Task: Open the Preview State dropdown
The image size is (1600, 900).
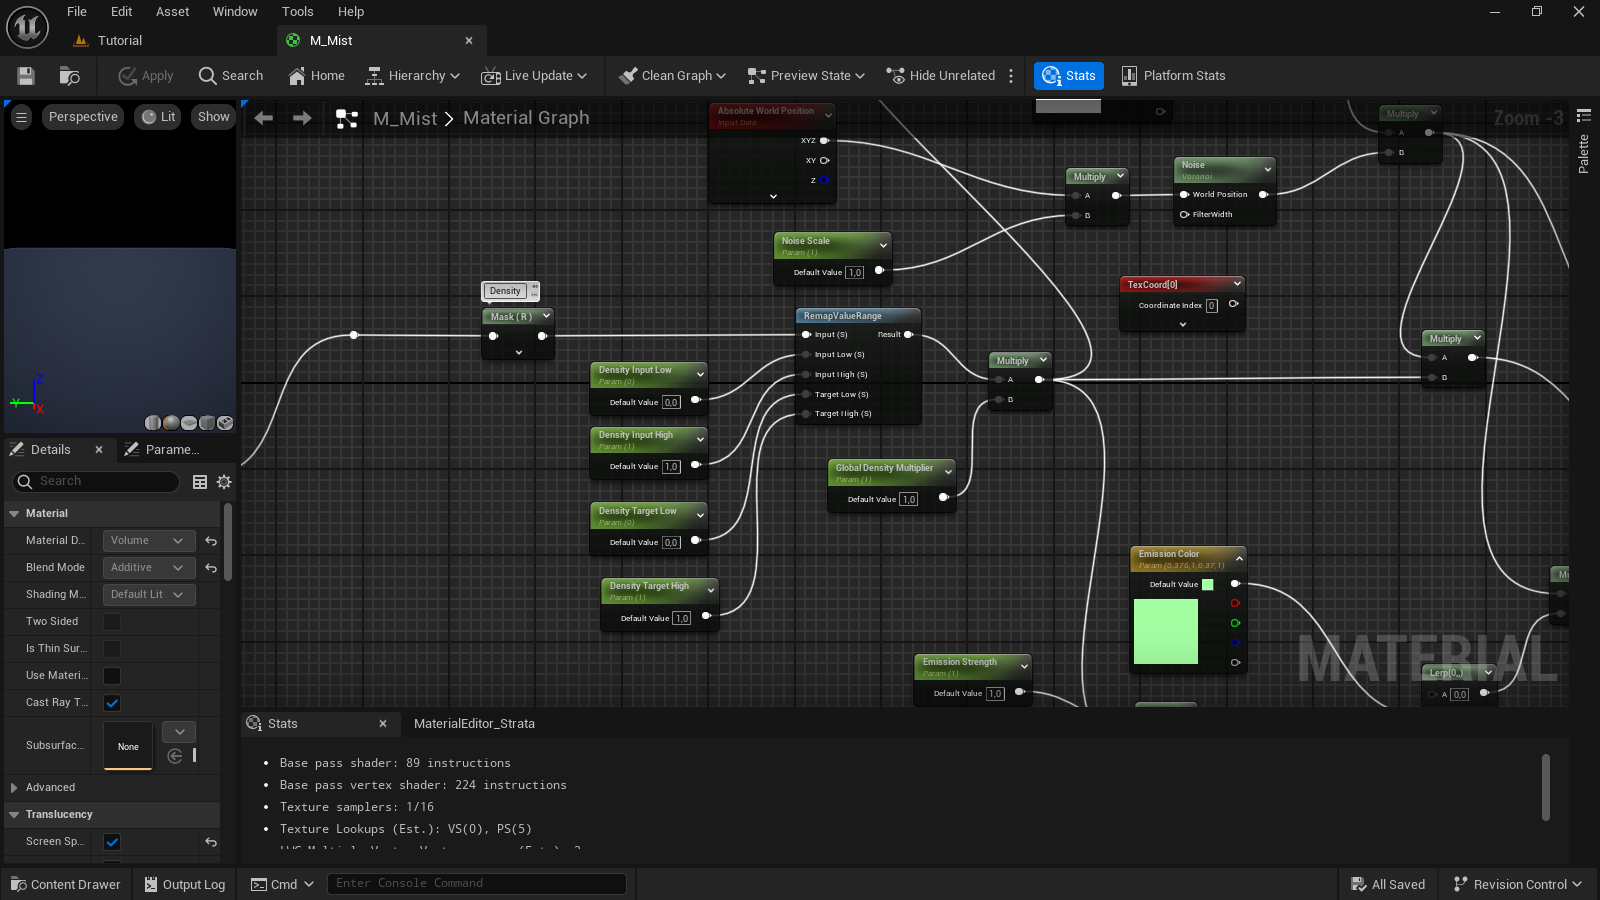Action: point(806,76)
